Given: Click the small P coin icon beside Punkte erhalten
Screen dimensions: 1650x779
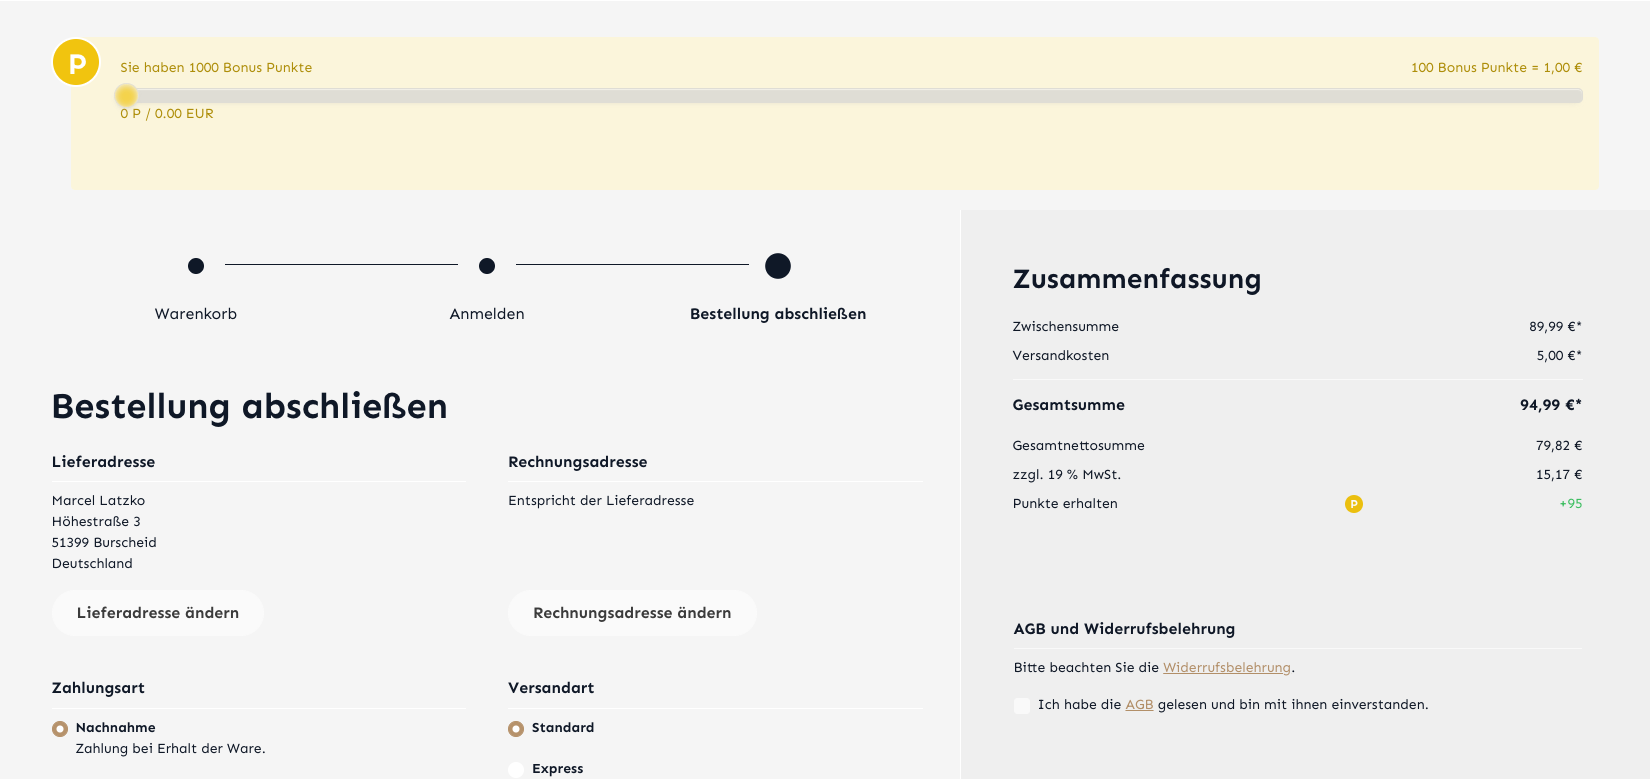Looking at the screenshot, I should 1353,504.
